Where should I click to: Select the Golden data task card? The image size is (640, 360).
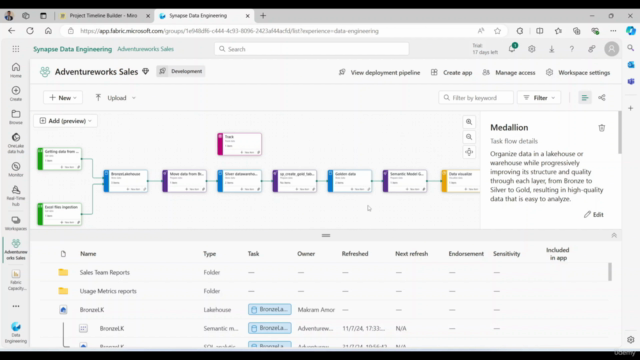click(350, 181)
